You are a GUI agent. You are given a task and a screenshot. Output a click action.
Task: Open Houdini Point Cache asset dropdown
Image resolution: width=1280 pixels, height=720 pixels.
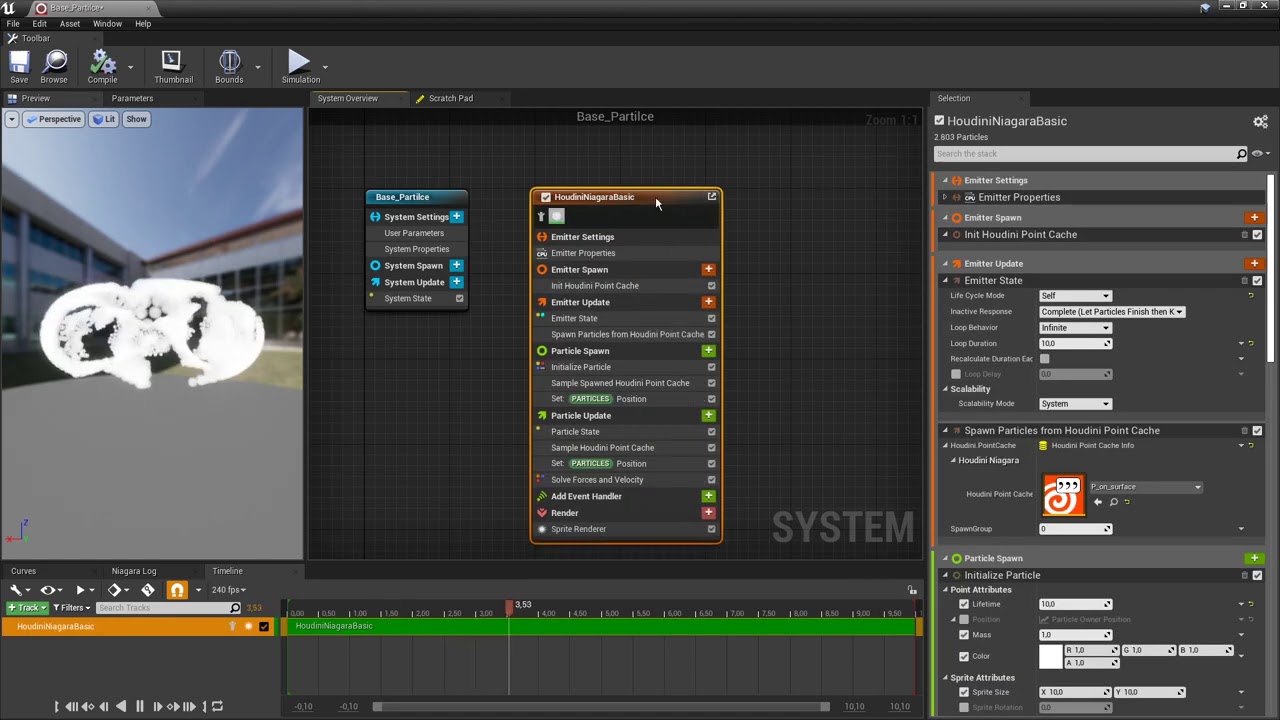1145,487
